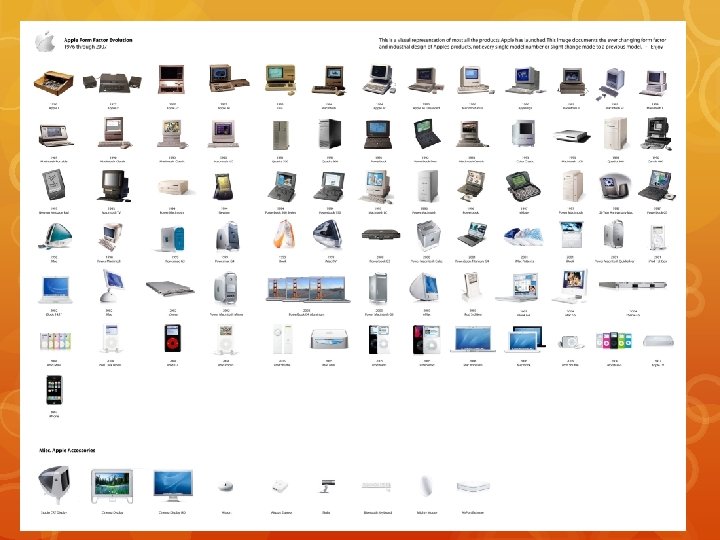Image resolution: width=720 pixels, height=540 pixels.
Task: Select the flat silver Apple TV box
Action: [658, 341]
